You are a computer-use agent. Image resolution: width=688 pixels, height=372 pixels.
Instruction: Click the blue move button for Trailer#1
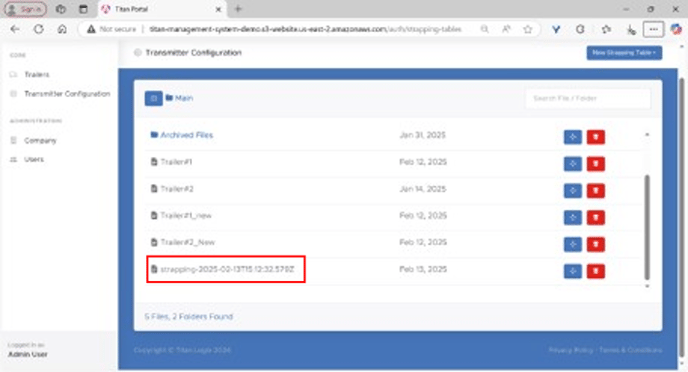coord(573,164)
